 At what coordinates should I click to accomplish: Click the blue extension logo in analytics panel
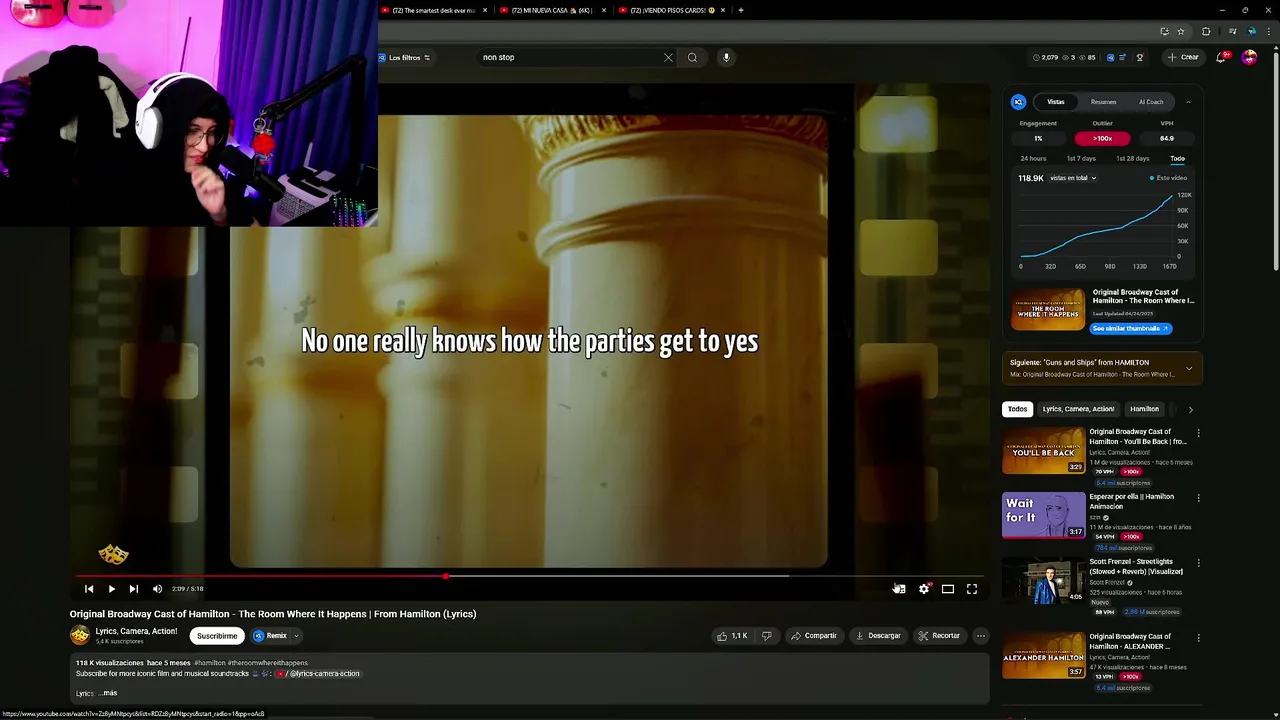[1018, 102]
